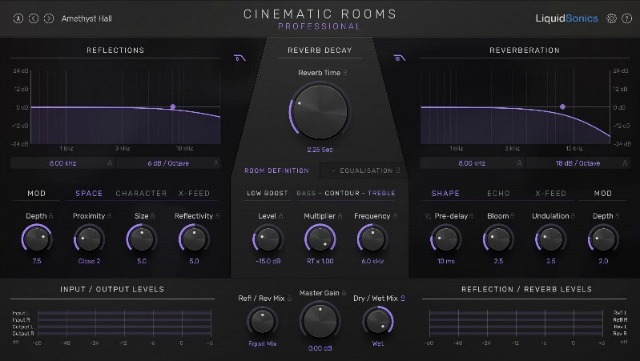Image resolution: width=640 pixels, height=361 pixels.
Task: Click the Reflections Mod heading
Action: pos(36,193)
